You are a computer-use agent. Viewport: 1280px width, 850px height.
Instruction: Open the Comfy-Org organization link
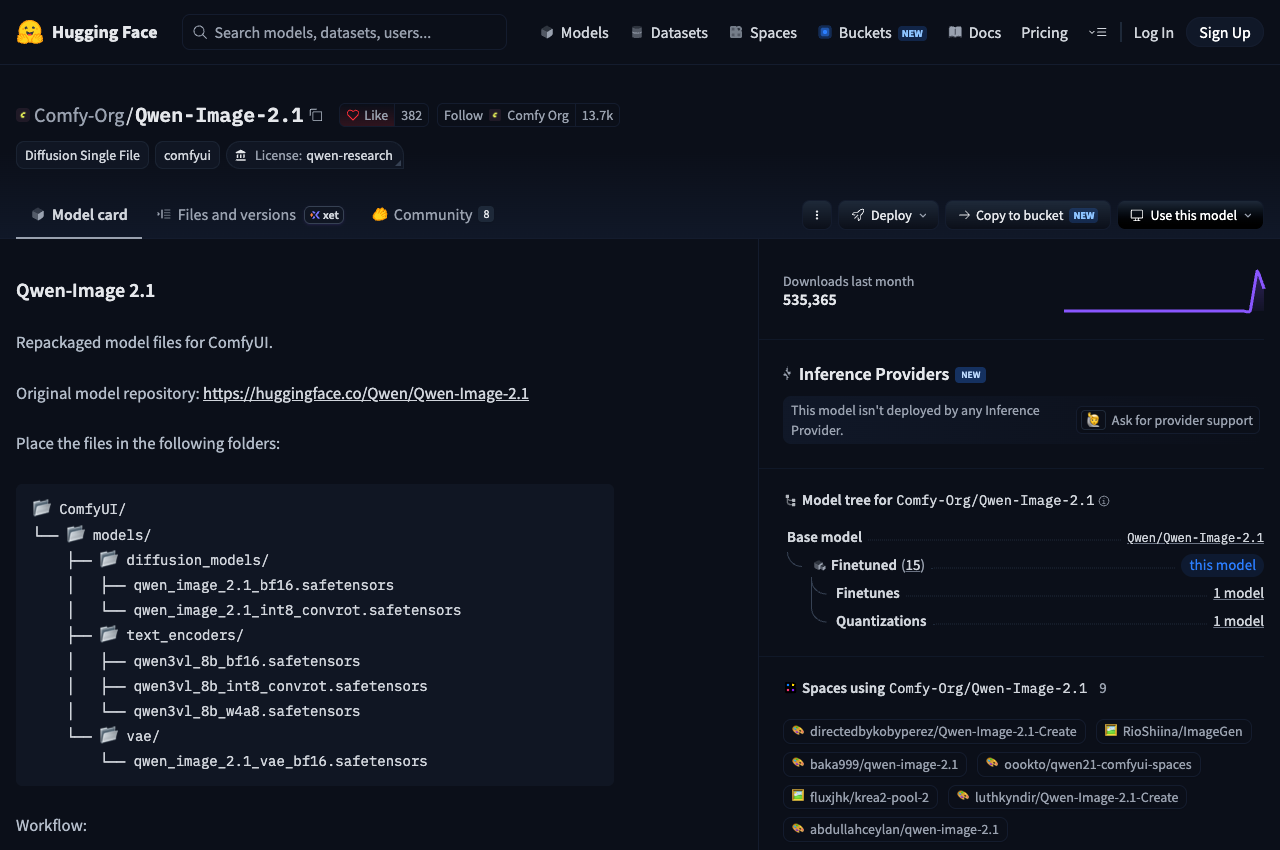coord(80,115)
